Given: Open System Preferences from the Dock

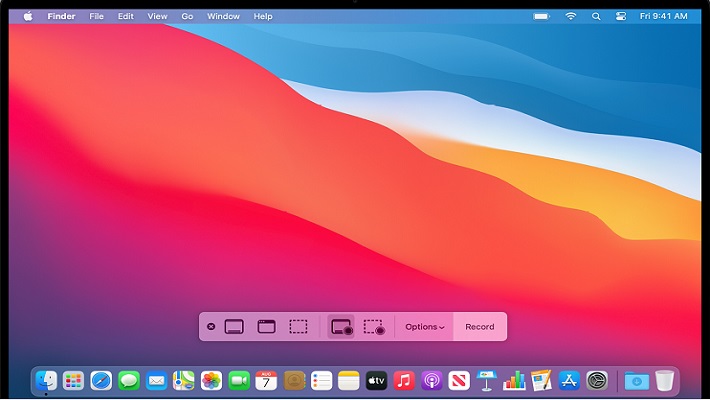Looking at the screenshot, I should point(597,381).
